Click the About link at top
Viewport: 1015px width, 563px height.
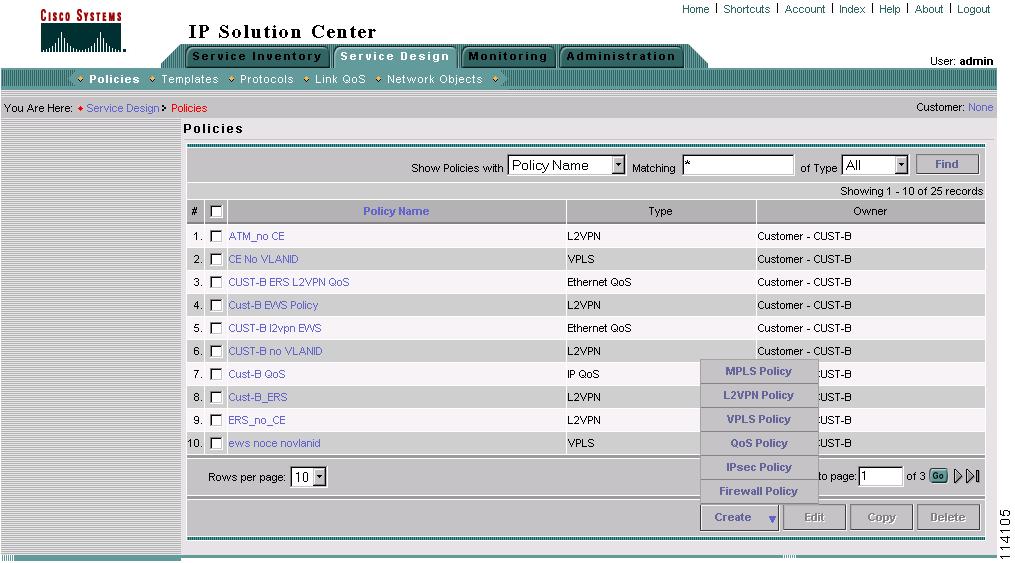(x=929, y=9)
